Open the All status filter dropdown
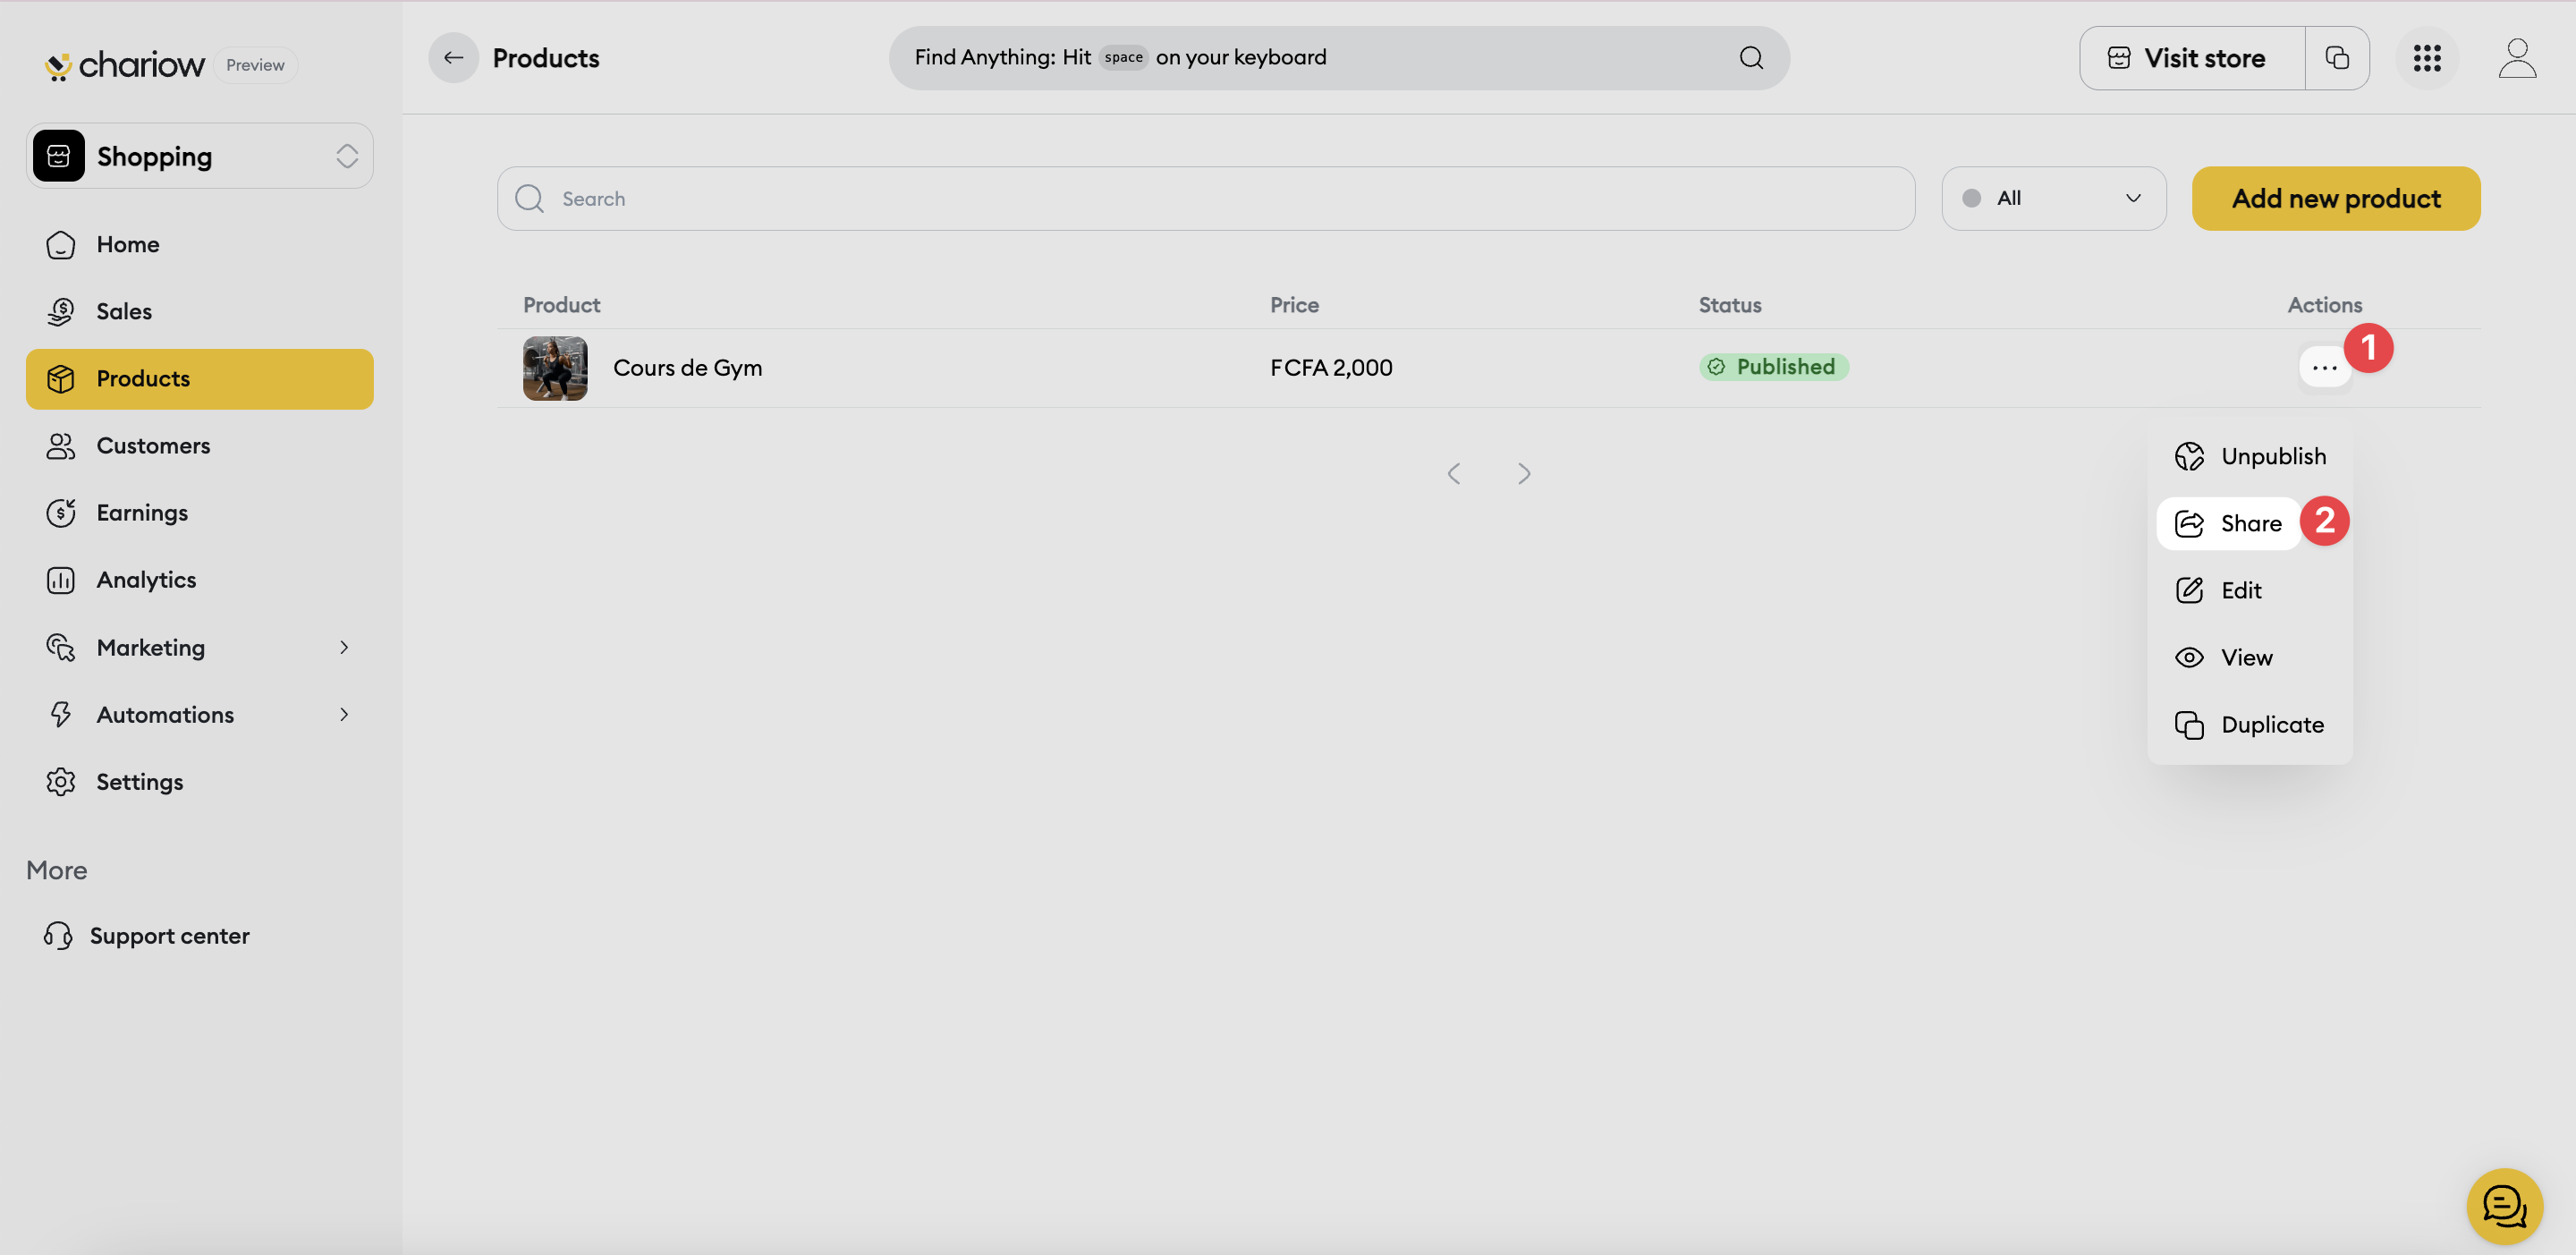2576x1255 pixels. click(2054, 199)
